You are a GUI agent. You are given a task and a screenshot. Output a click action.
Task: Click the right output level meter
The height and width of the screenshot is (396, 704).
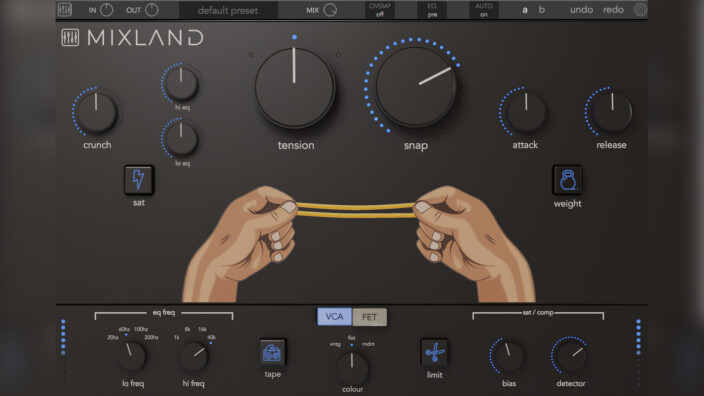(x=638, y=352)
